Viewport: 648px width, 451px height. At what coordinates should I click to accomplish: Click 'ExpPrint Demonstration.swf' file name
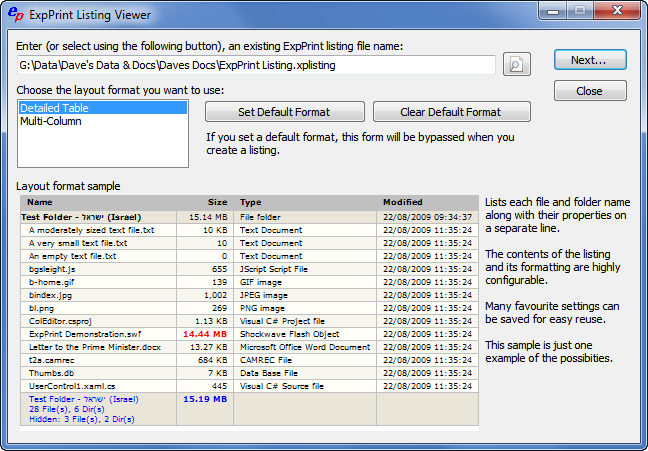(85, 334)
